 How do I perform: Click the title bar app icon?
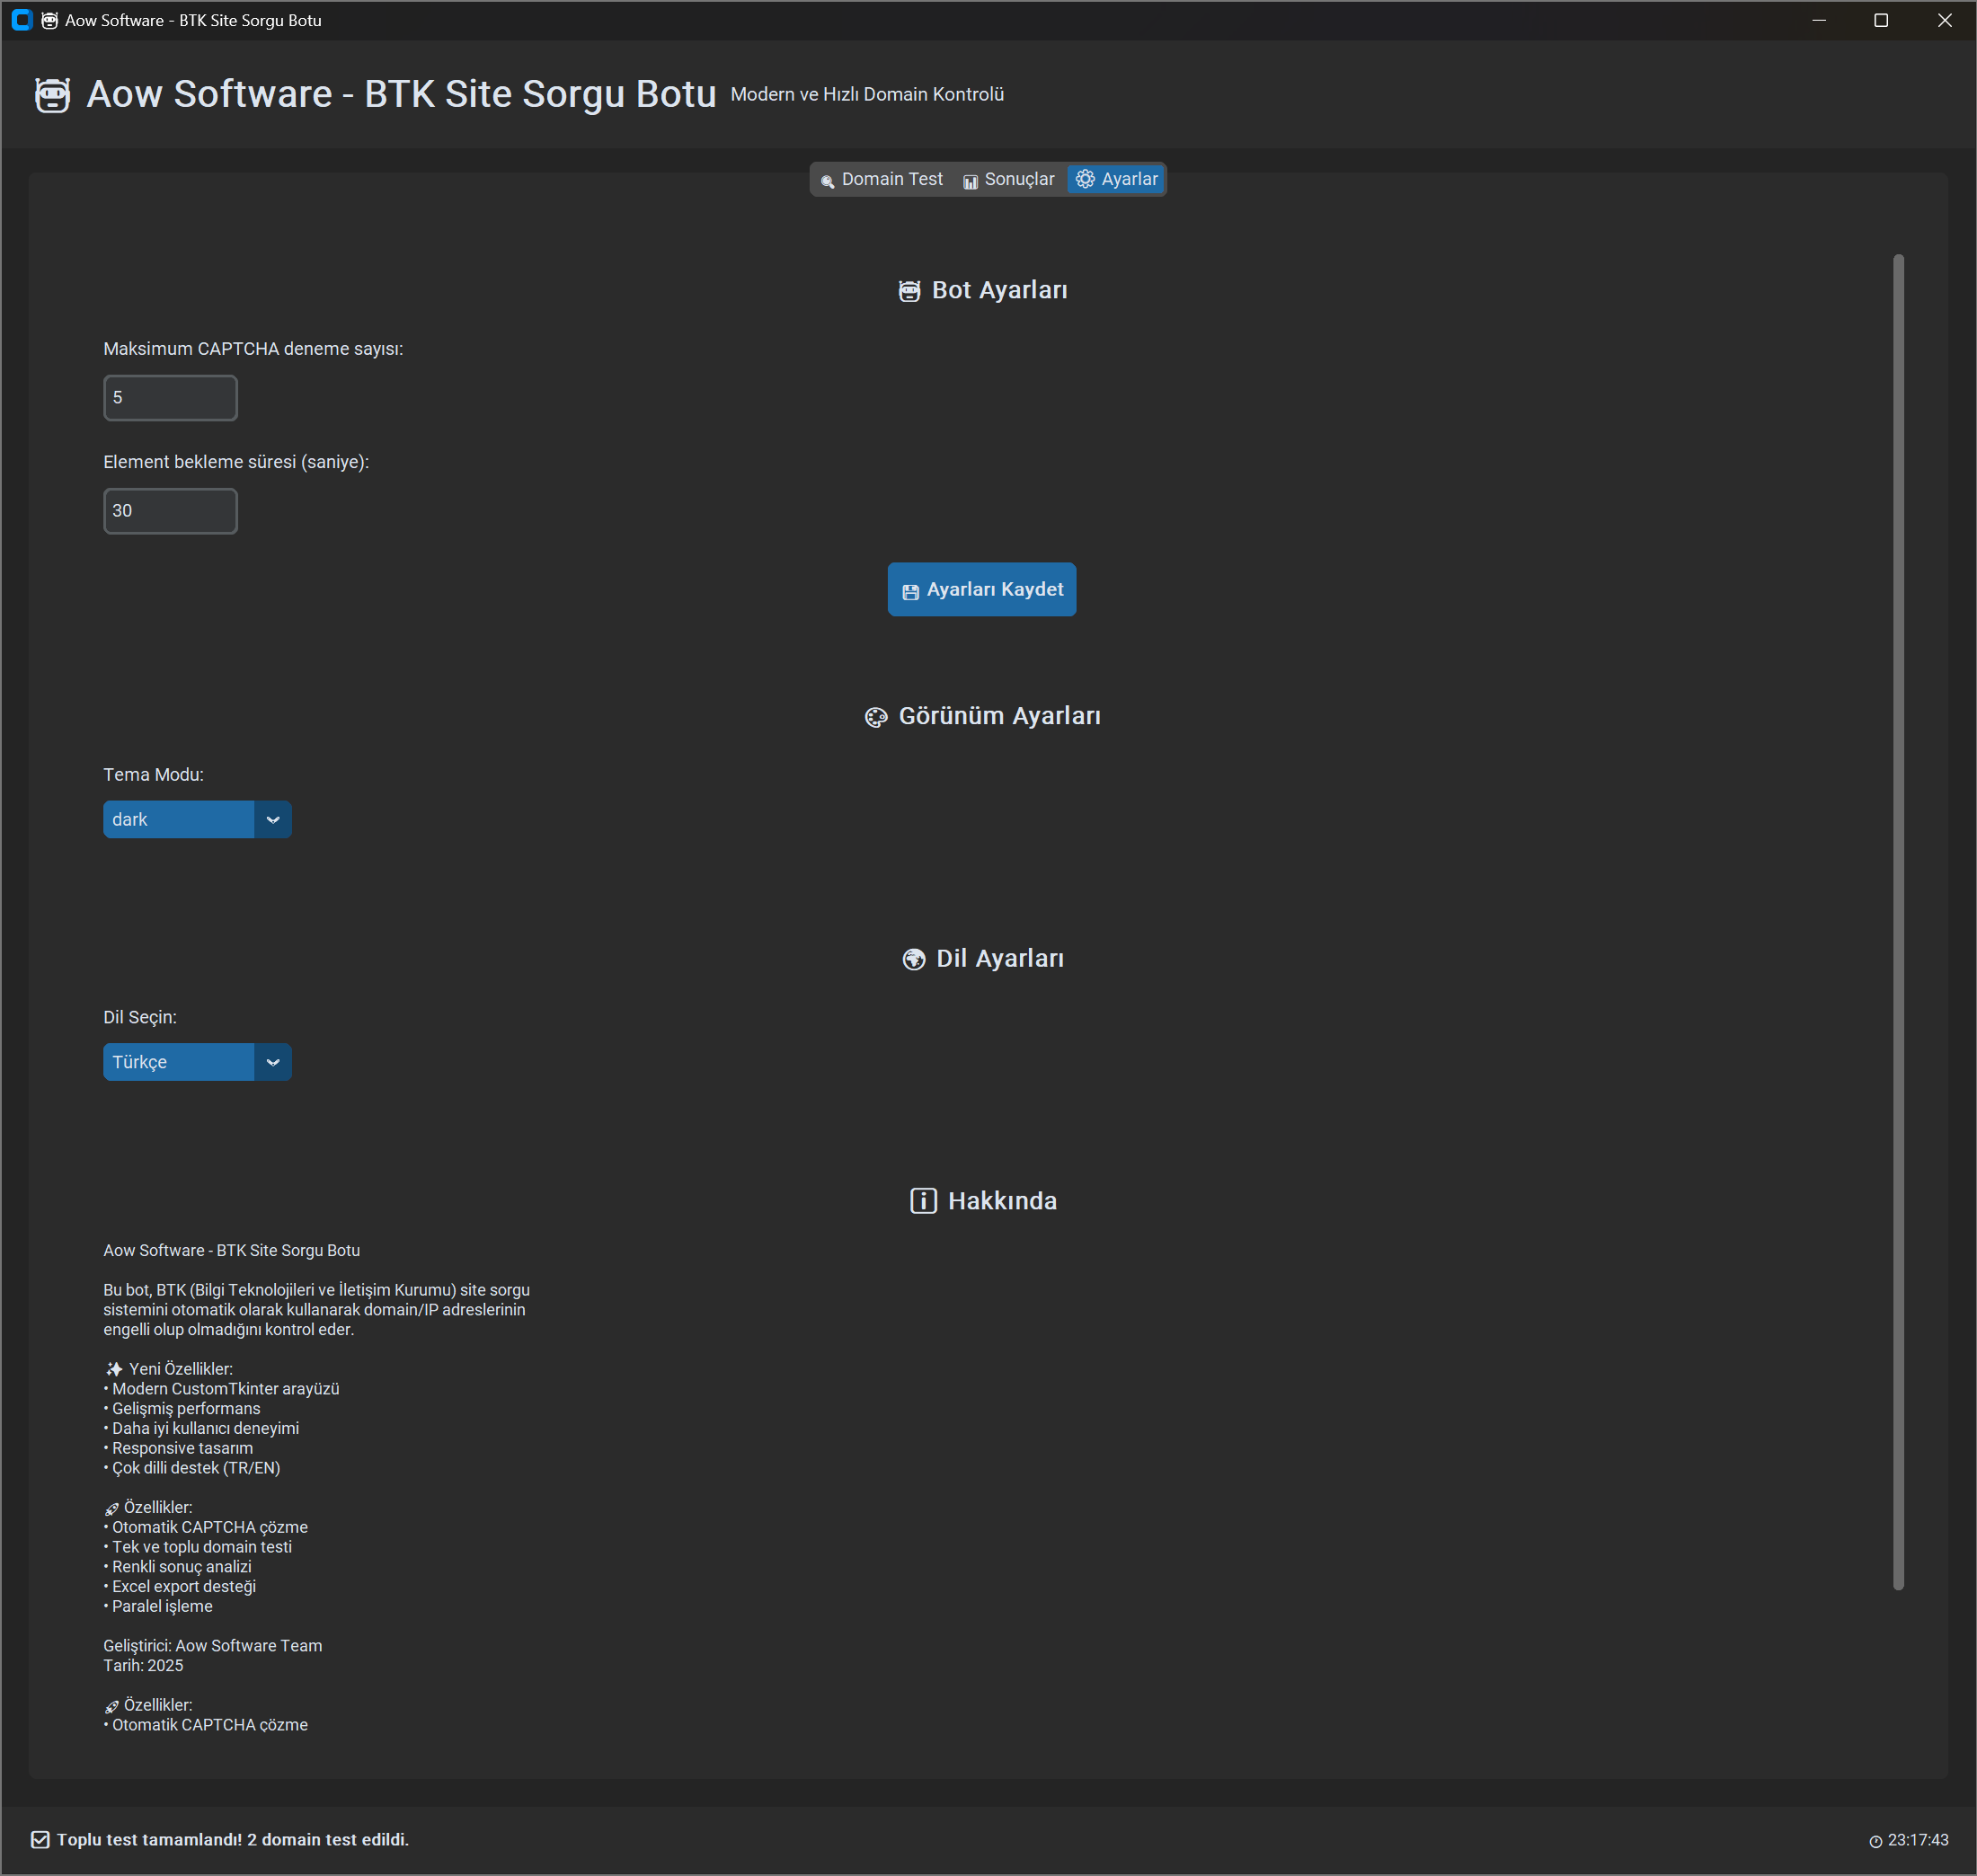(22, 20)
